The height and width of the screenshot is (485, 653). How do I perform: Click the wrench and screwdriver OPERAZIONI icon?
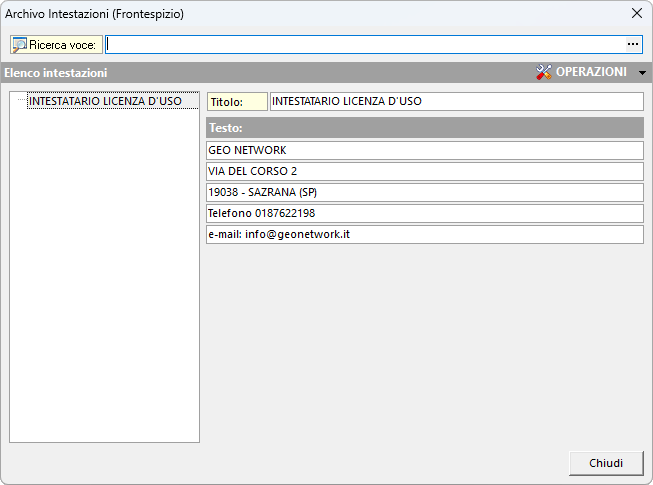544,73
